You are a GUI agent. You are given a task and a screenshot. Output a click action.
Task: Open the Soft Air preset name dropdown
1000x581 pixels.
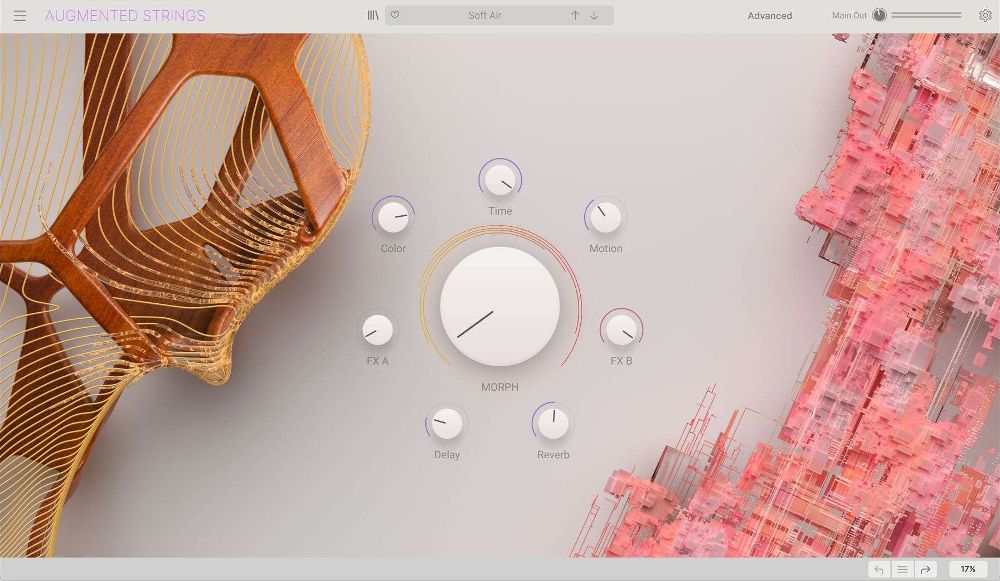coord(485,15)
